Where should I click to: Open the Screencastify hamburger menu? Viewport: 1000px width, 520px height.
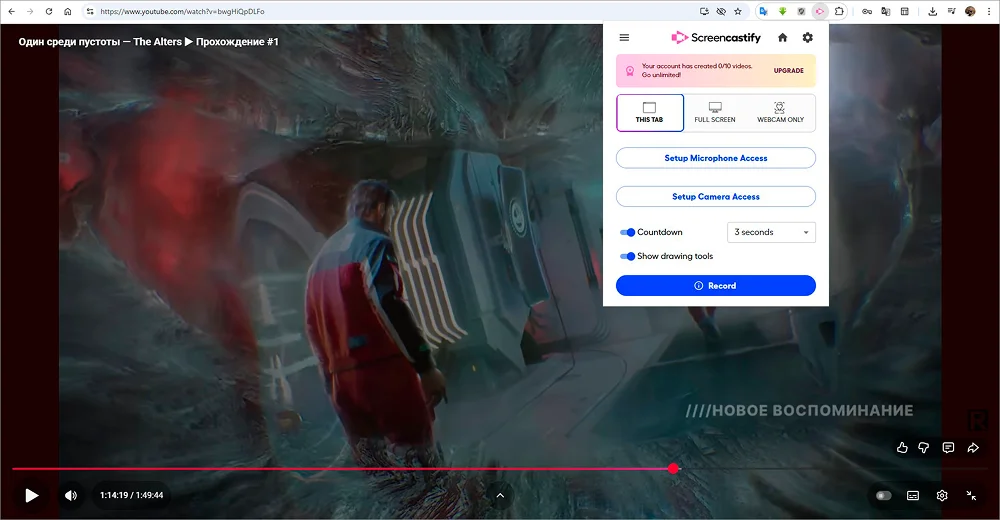pyautogui.click(x=624, y=38)
